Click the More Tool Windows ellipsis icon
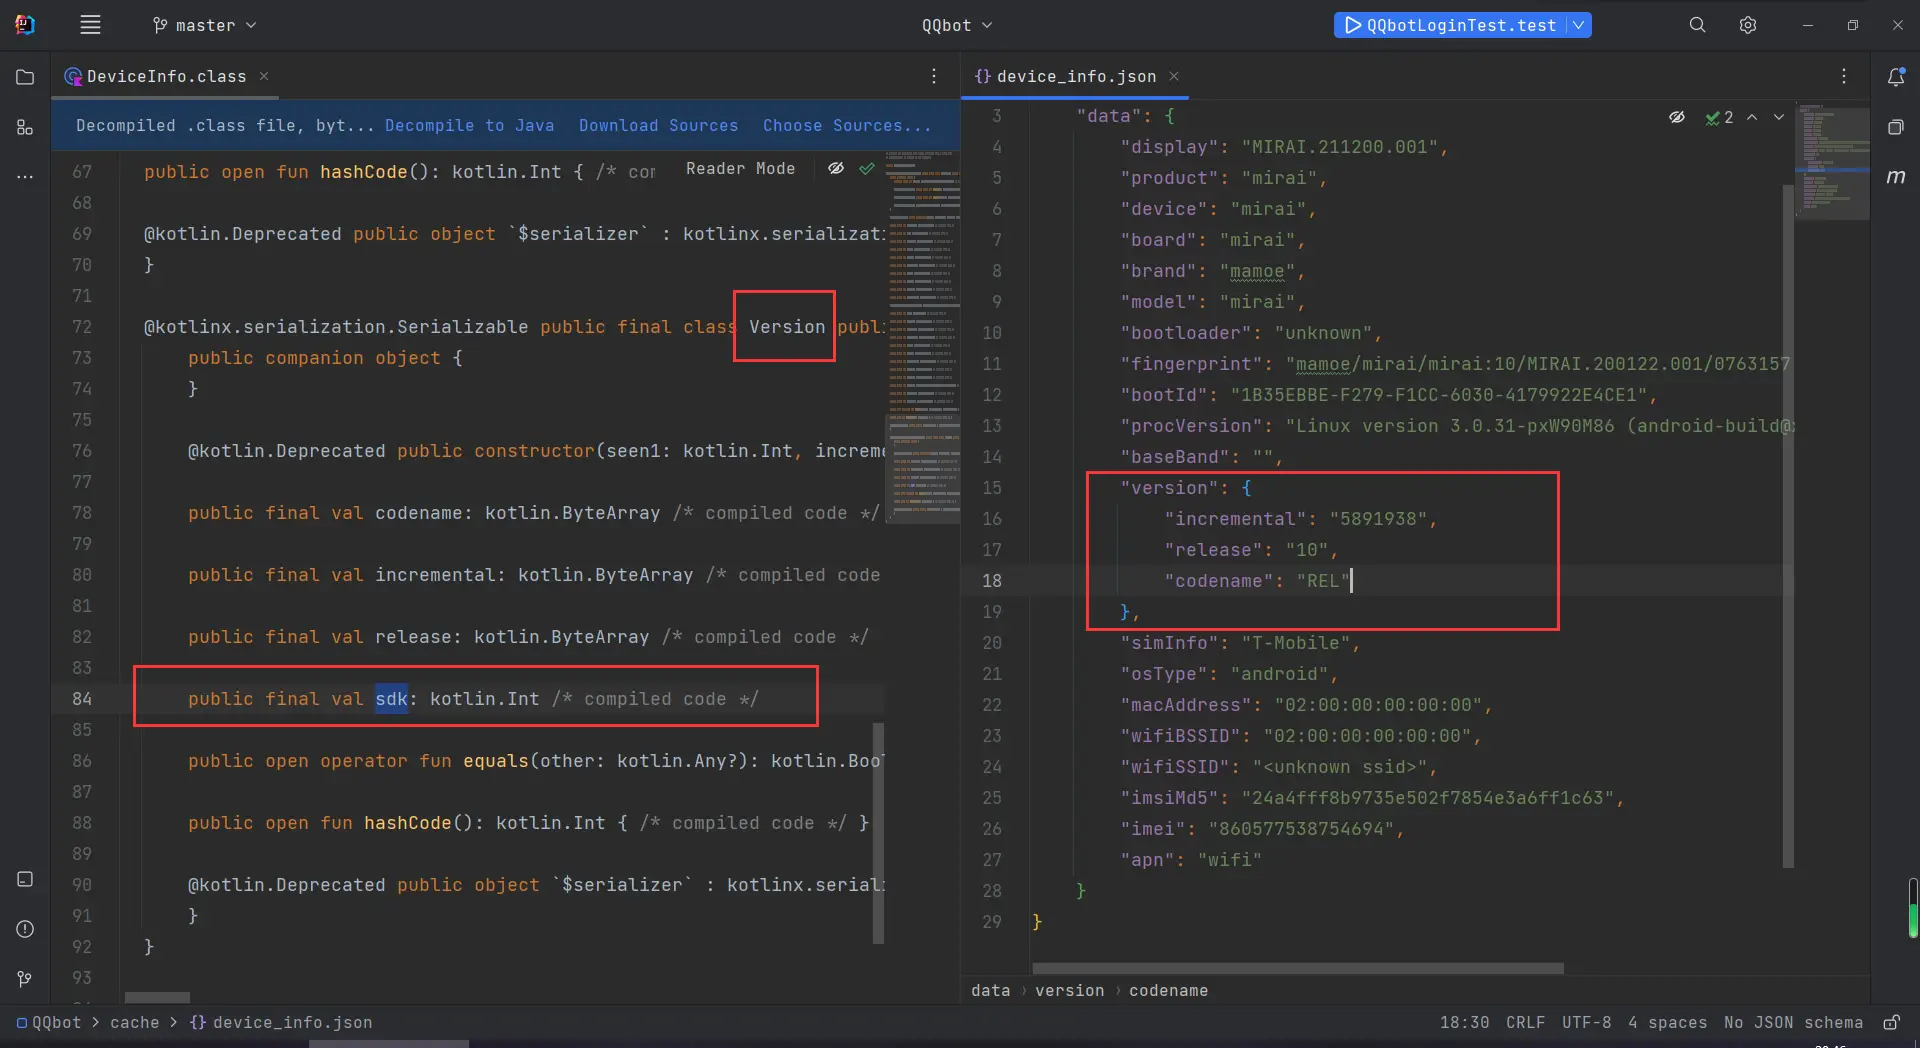The width and height of the screenshot is (1920, 1048). pos(25,177)
